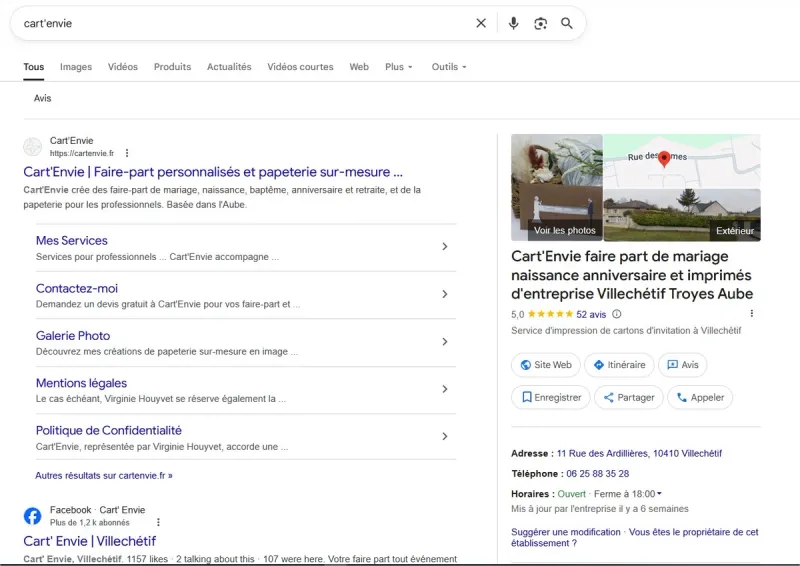
Task: Open the three-dot menu in the business panel
Action: click(x=752, y=313)
